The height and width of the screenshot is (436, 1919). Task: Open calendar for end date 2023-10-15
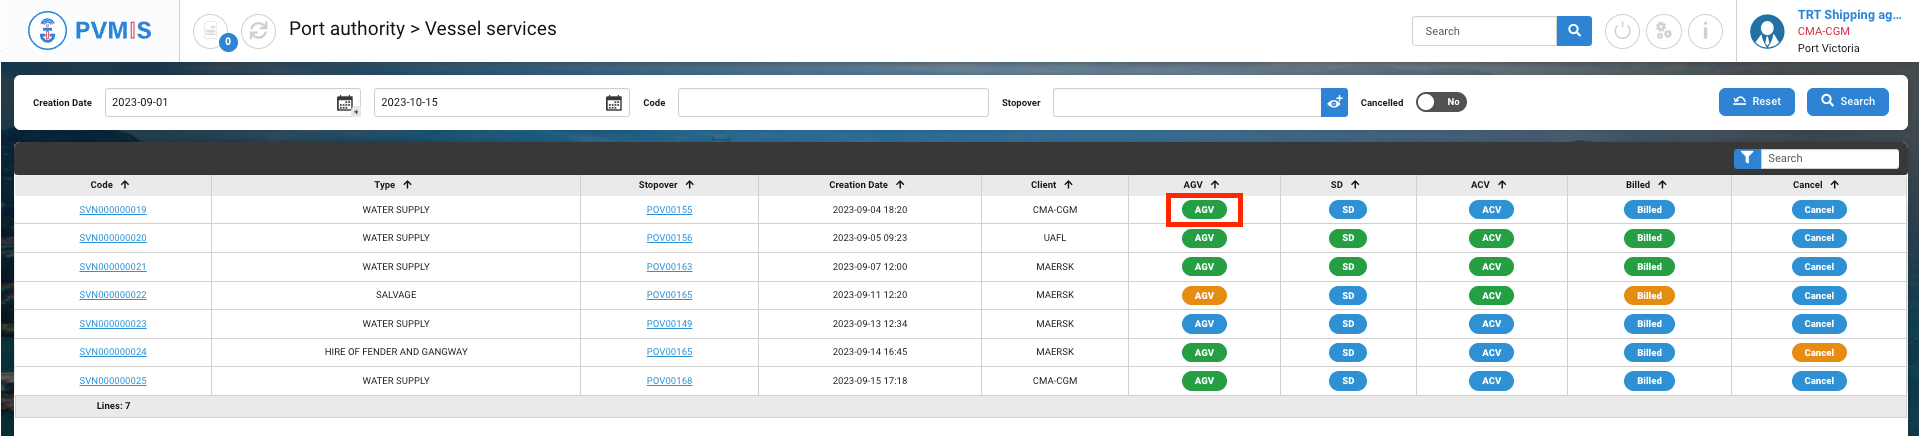tap(614, 103)
